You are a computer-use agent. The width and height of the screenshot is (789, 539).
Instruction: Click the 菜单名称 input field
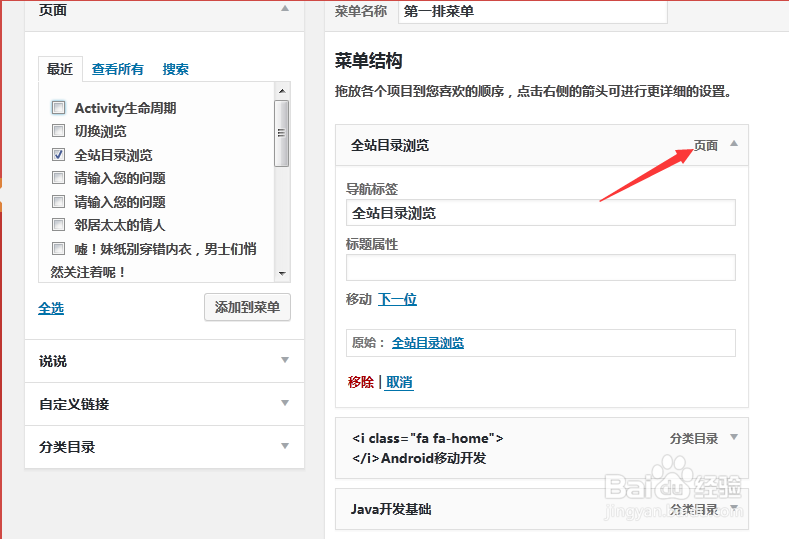(533, 11)
